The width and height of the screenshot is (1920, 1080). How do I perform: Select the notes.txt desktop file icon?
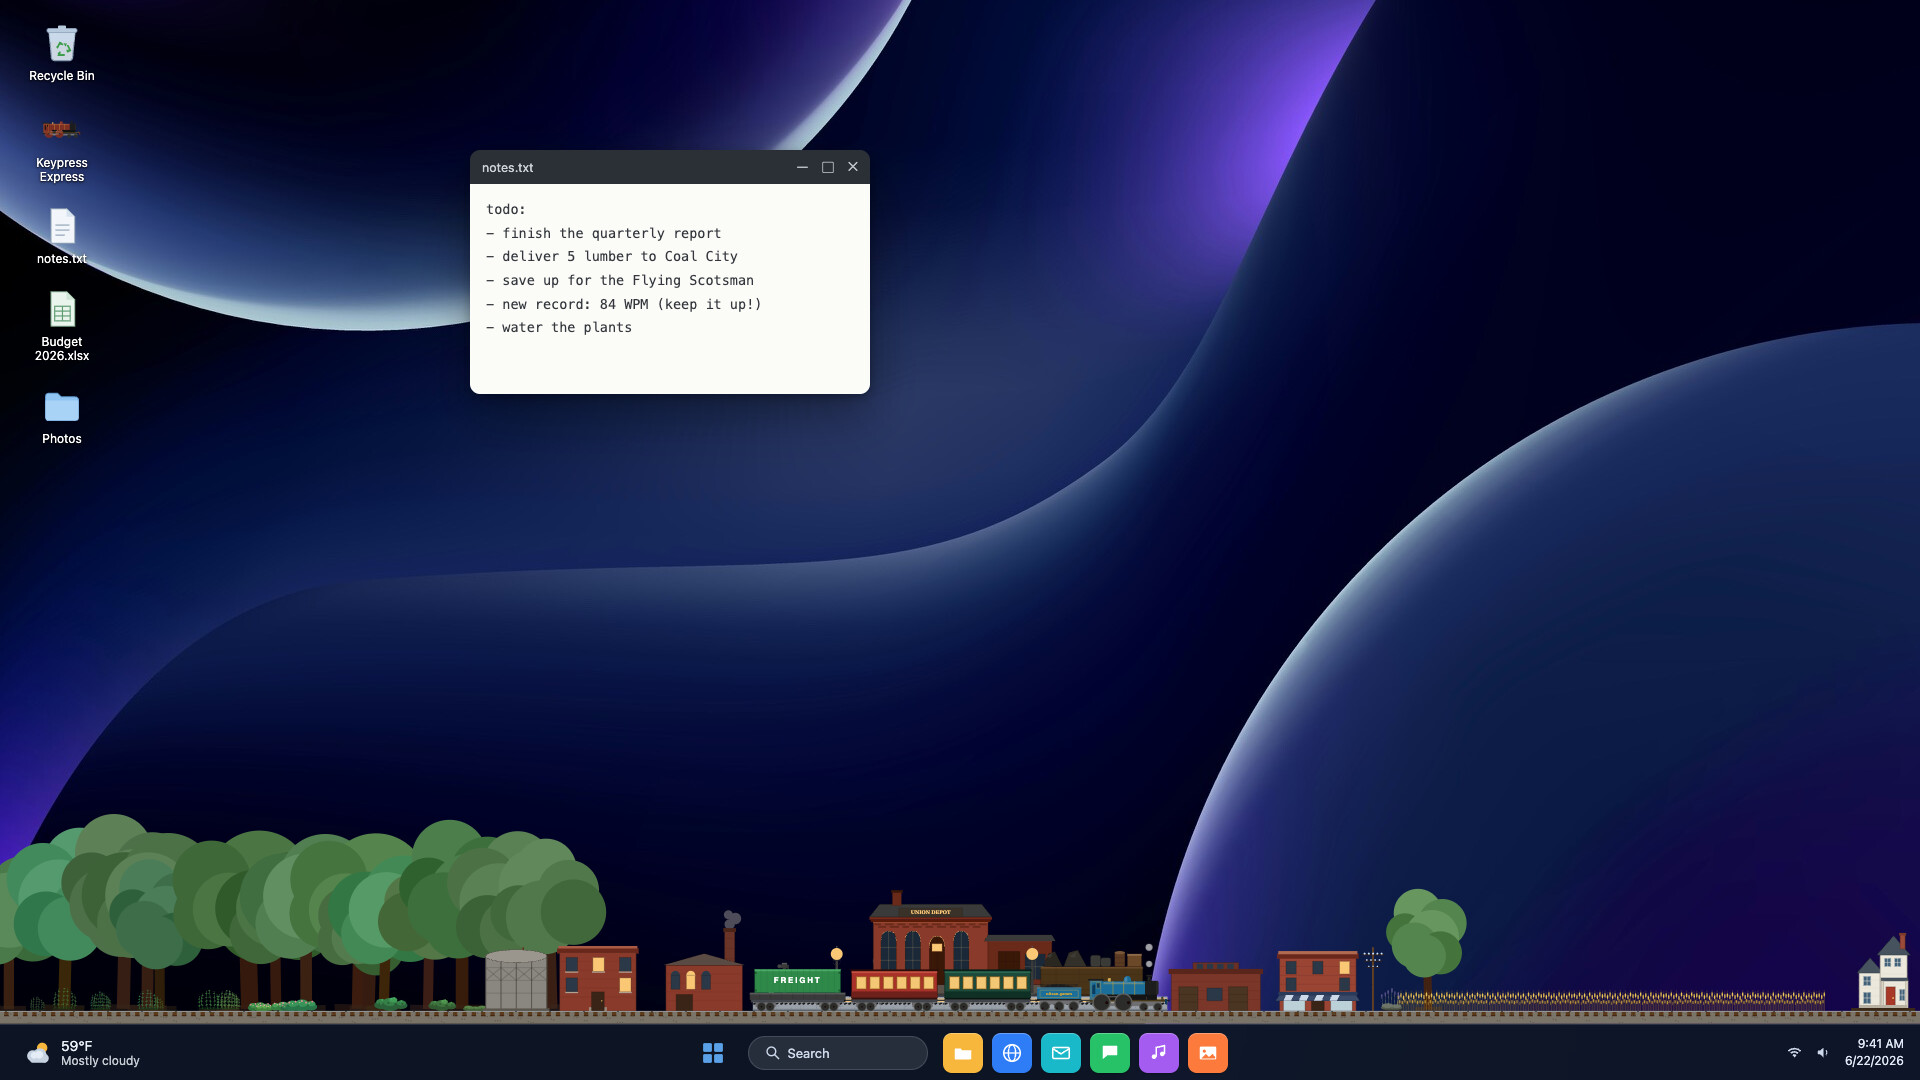click(x=61, y=236)
